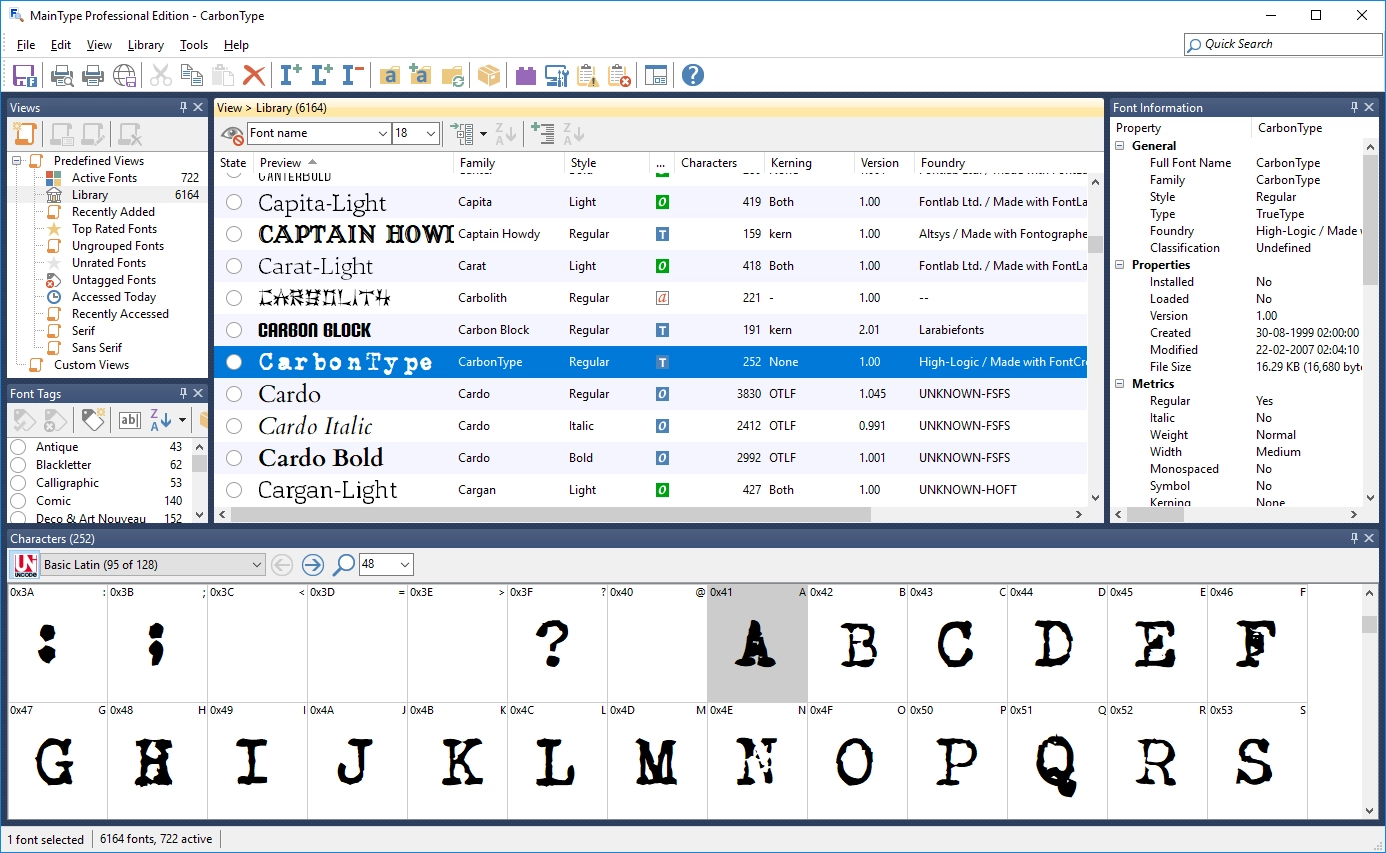Viewport: 1386px width, 853px height.
Task: Open Help via the blue question mark
Action: click(692, 75)
